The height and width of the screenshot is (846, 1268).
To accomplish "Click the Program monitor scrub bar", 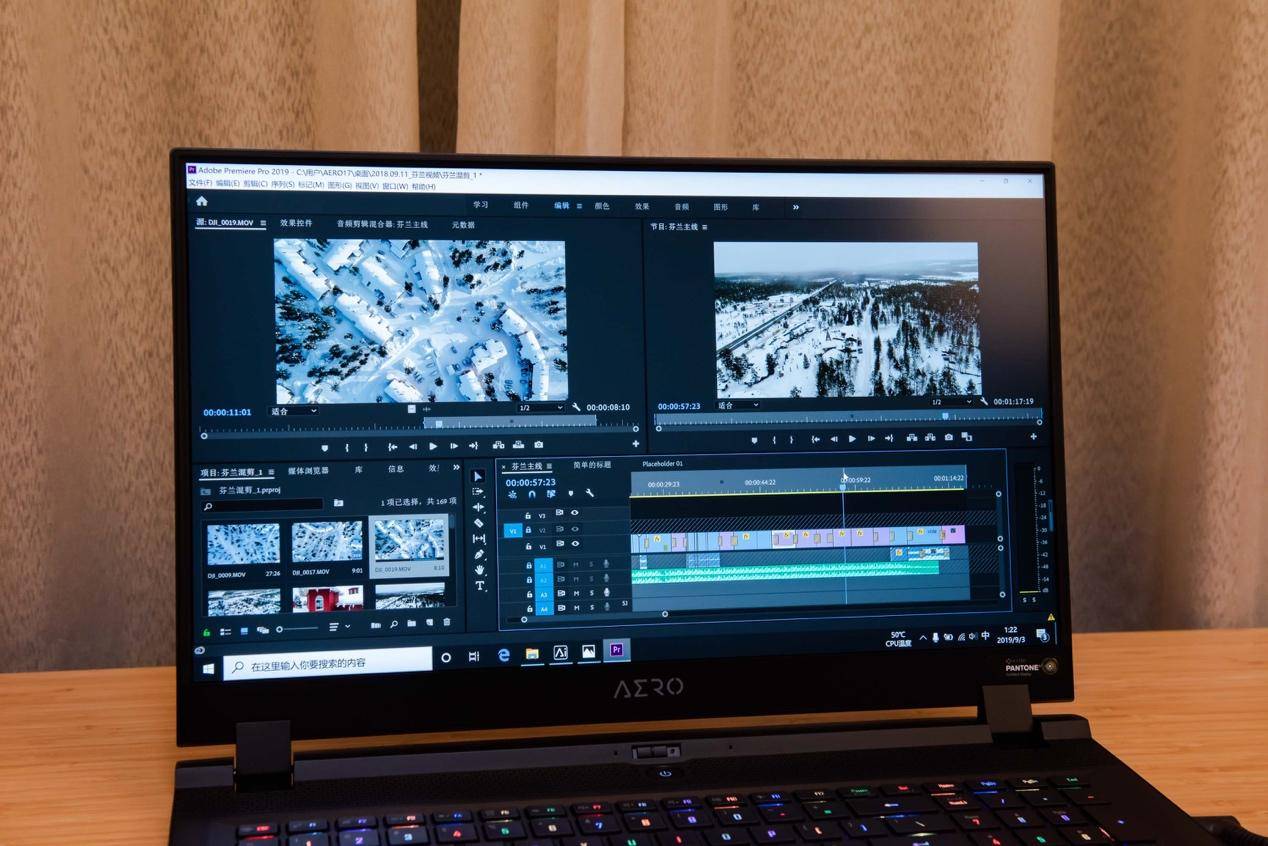I will click(847, 416).
